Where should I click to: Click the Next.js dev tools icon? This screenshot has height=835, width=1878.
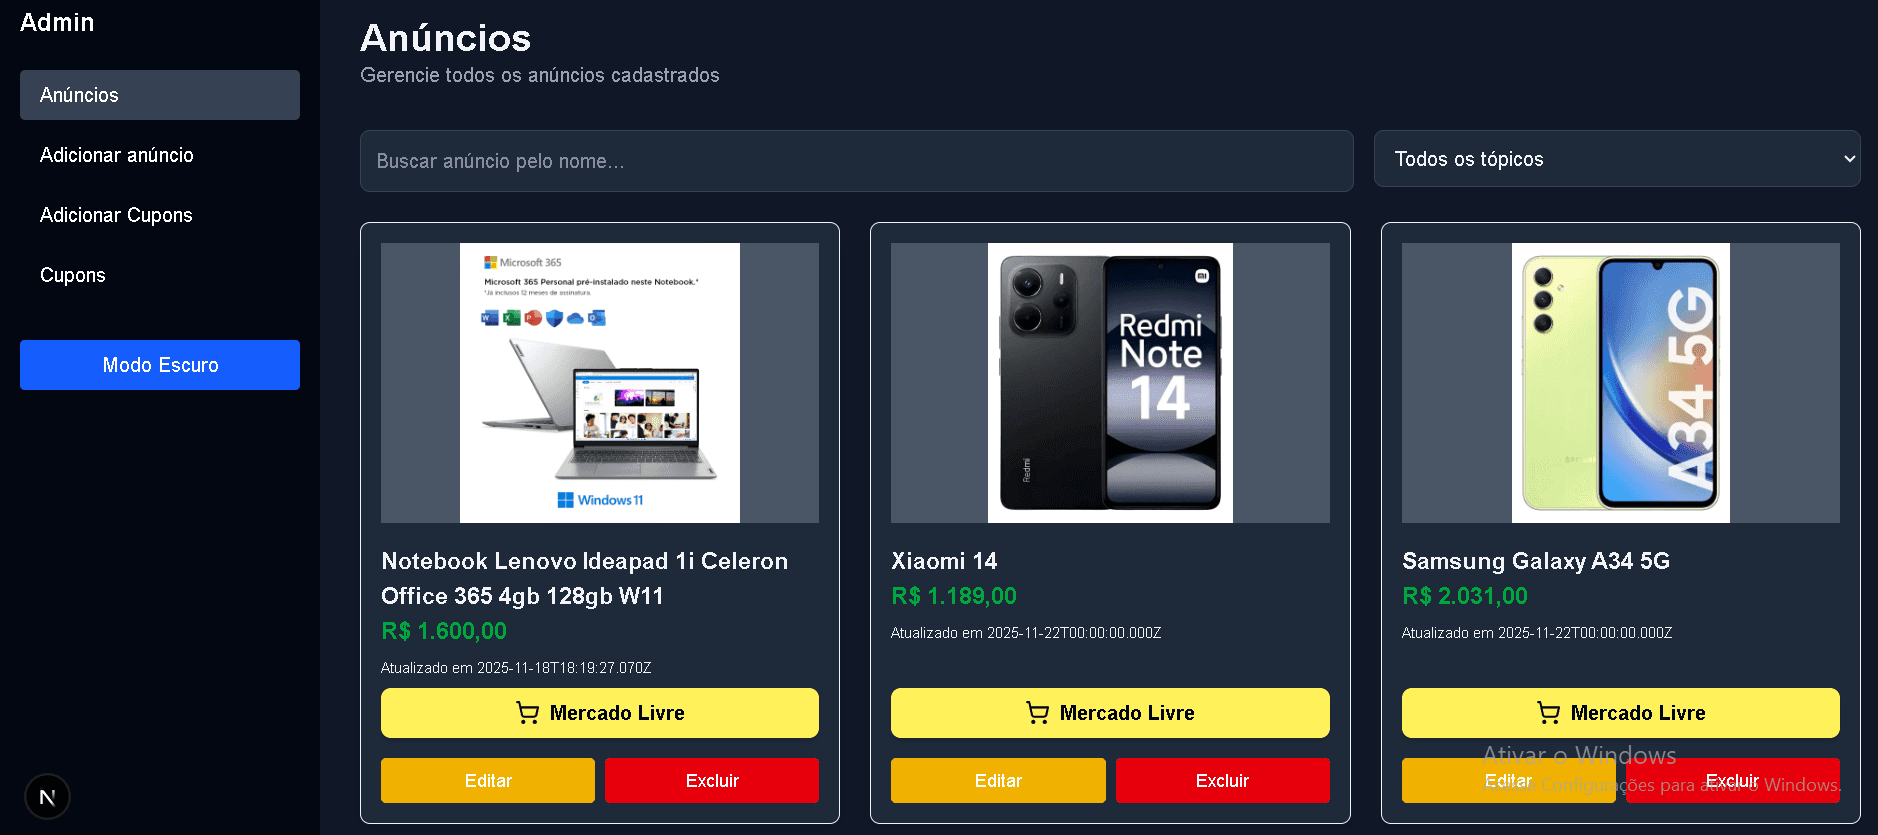(47, 797)
